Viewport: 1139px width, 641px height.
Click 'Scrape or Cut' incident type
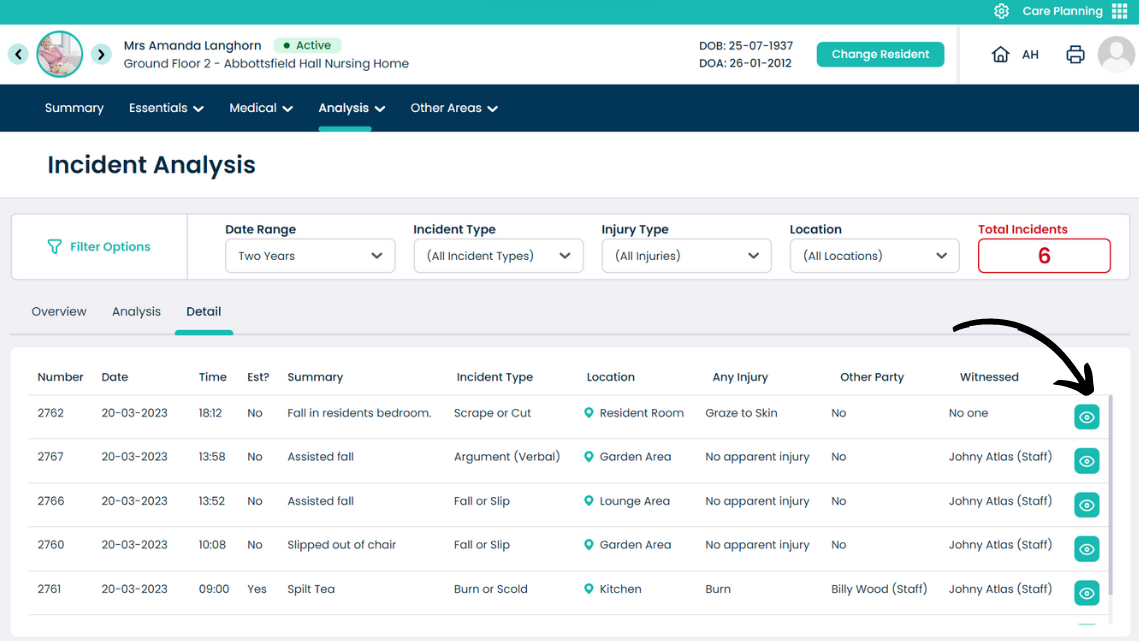pos(493,413)
